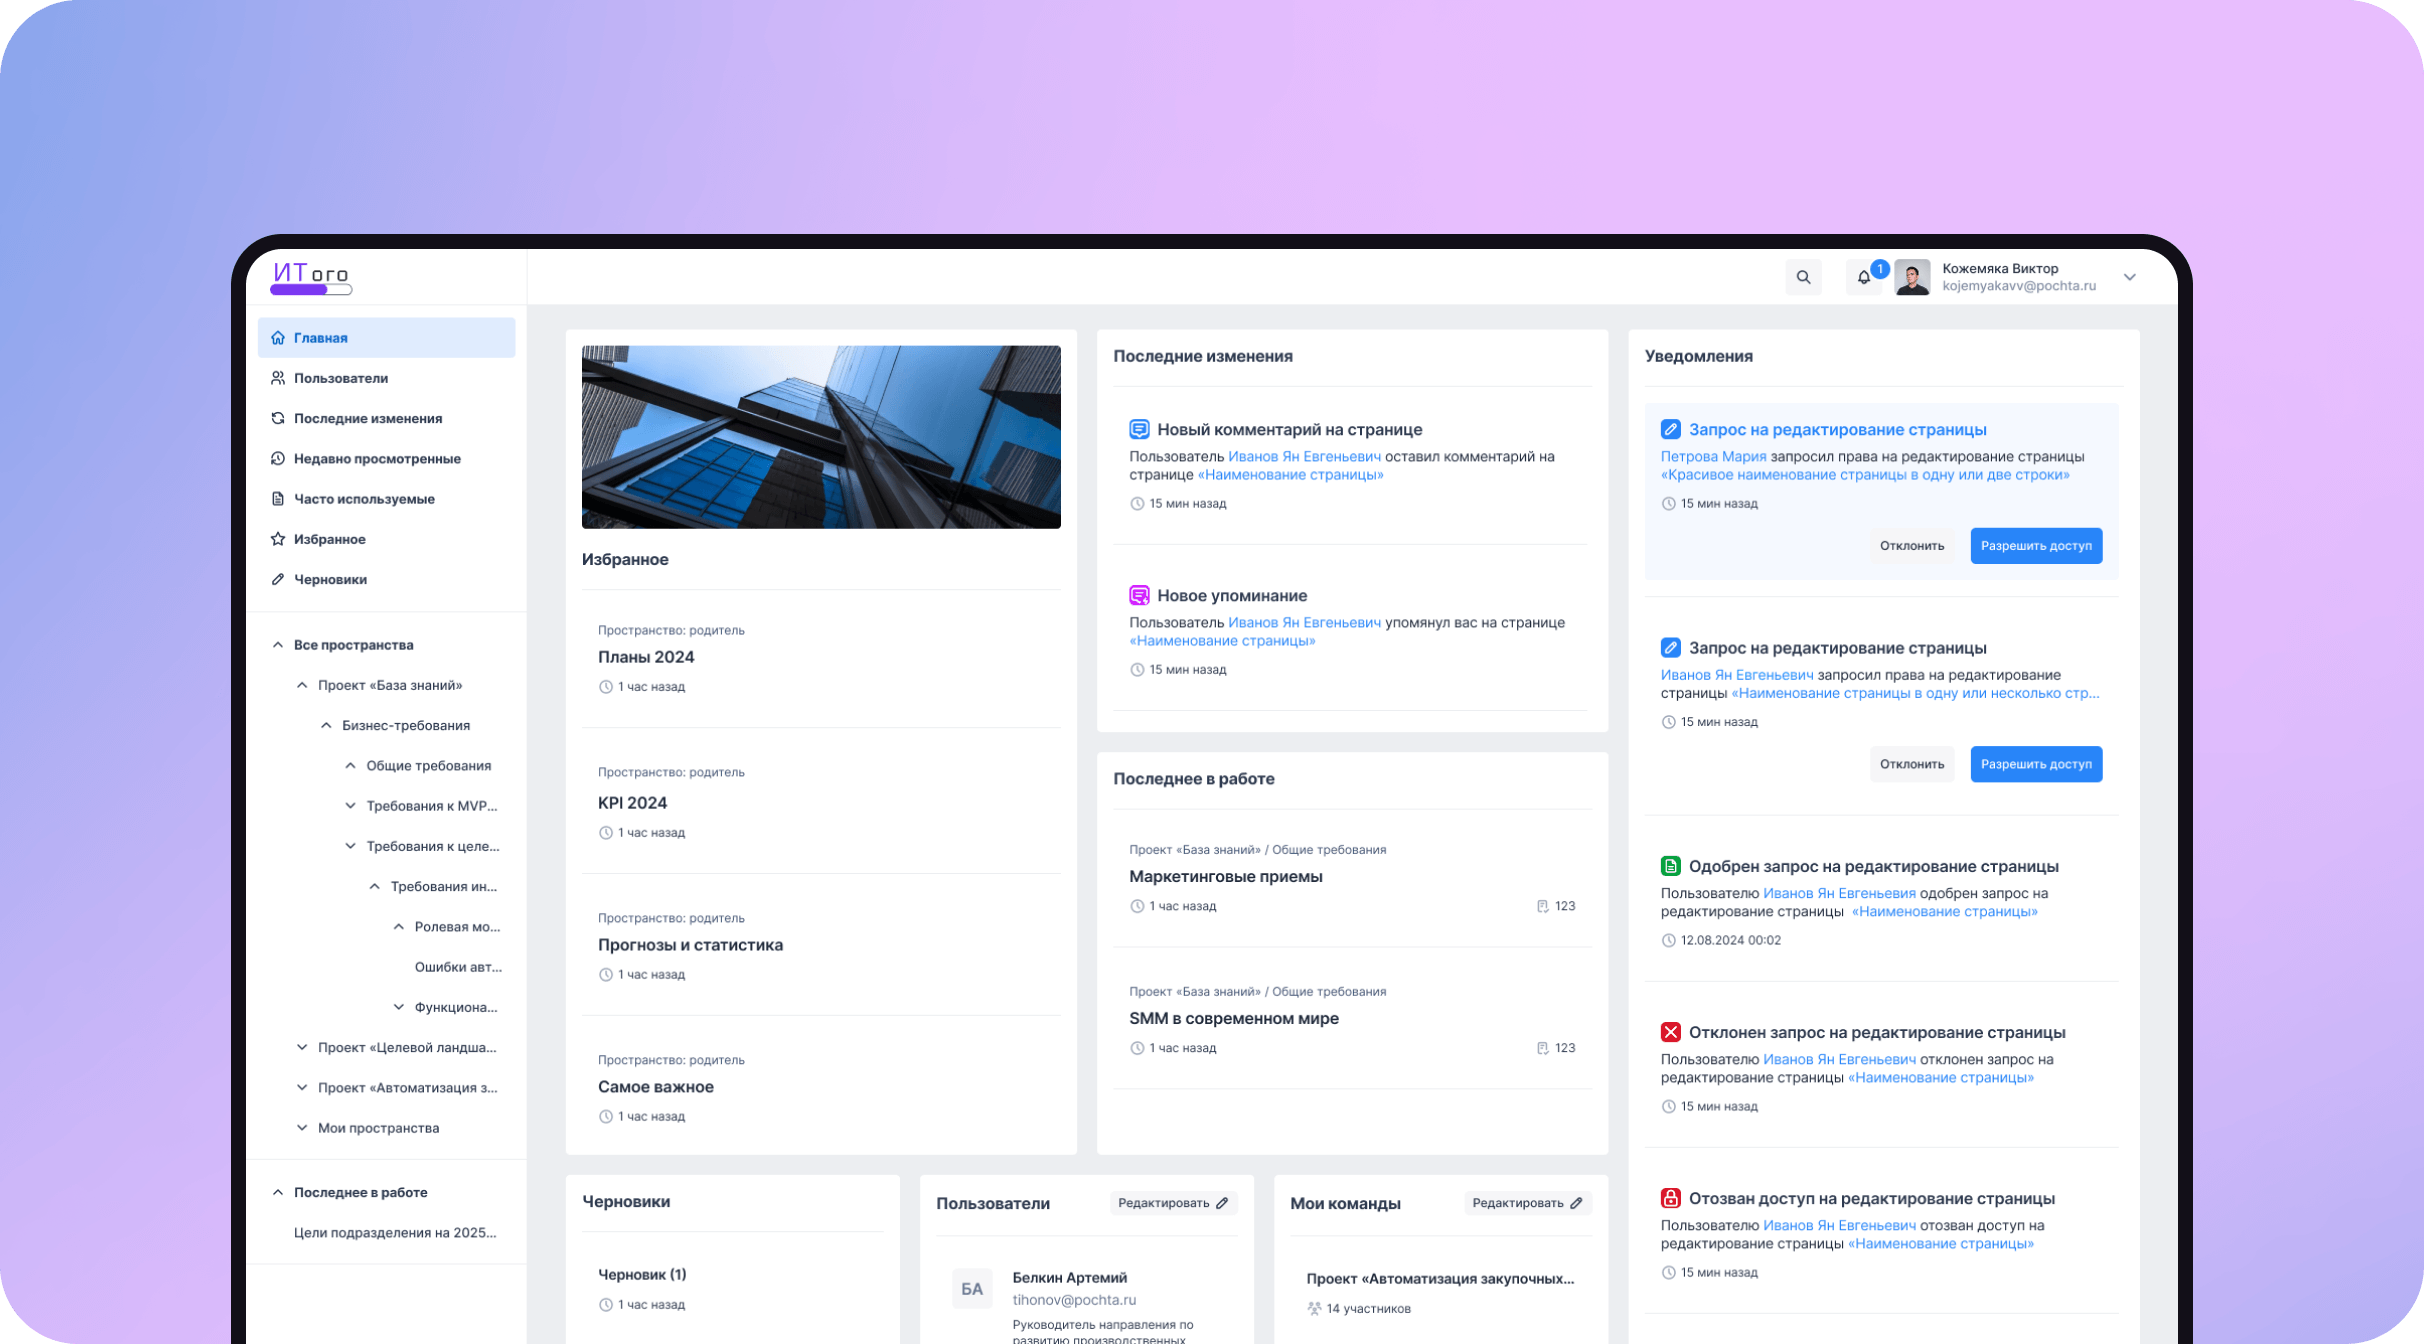The image size is (2424, 1344).
Task: Open the notifications bell icon
Action: point(1863,278)
